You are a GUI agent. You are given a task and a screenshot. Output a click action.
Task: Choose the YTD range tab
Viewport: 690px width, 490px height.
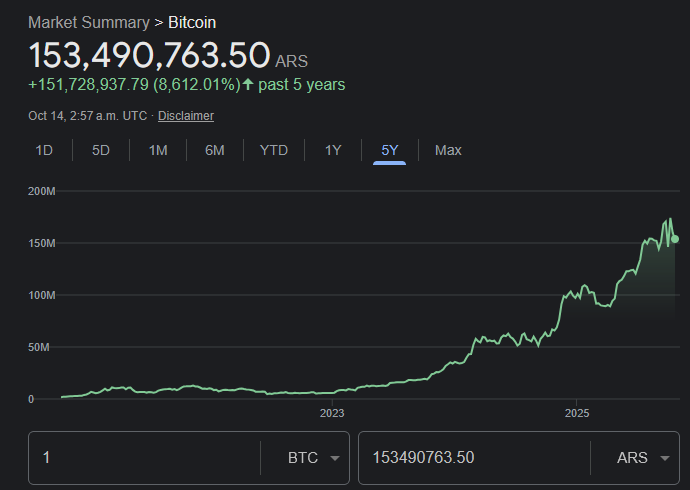(x=274, y=150)
